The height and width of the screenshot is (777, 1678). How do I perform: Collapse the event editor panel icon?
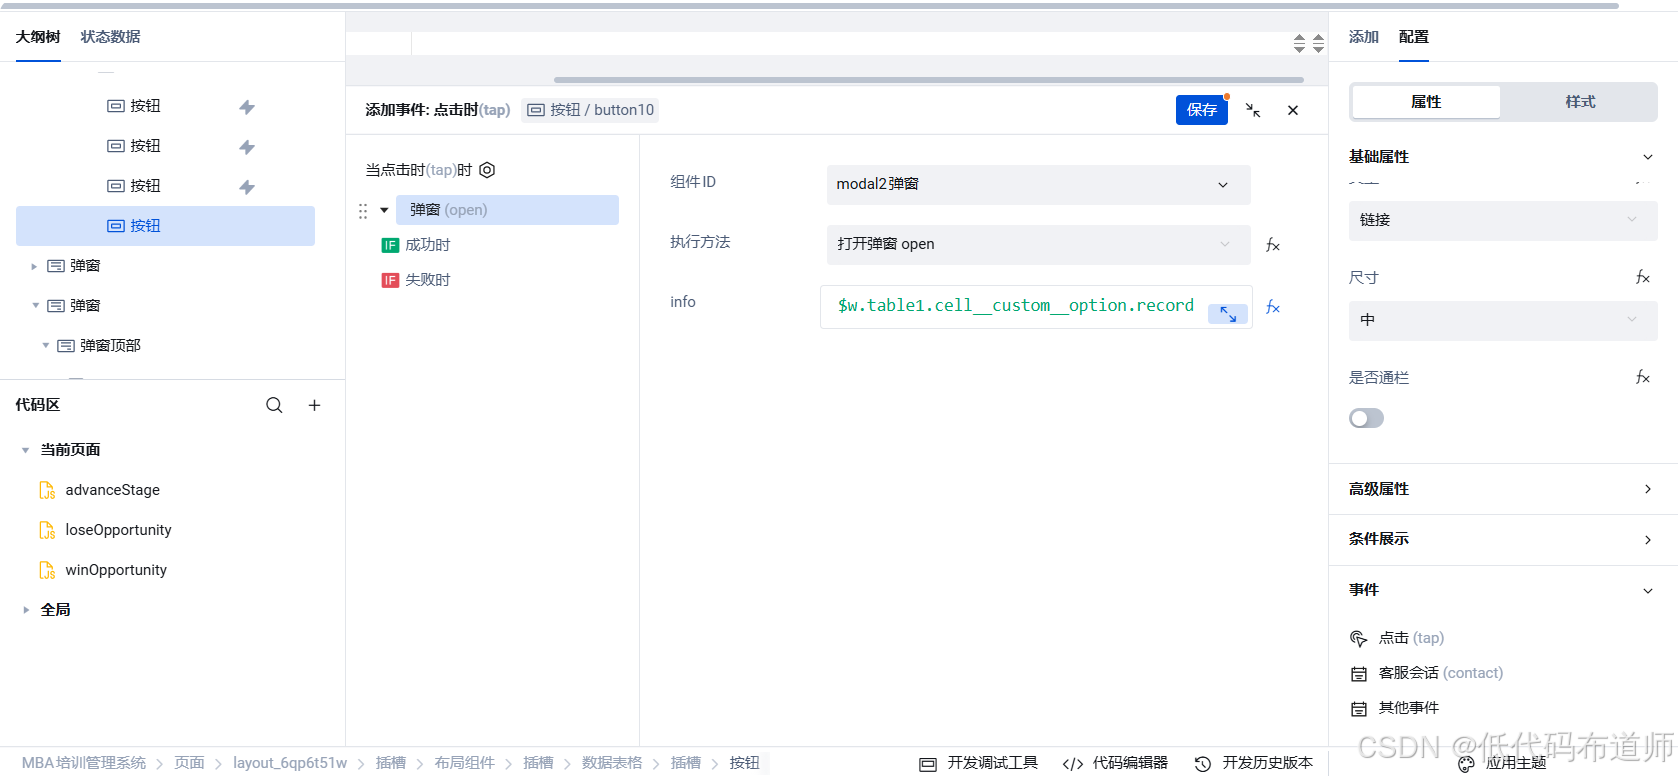point(1253,110)
